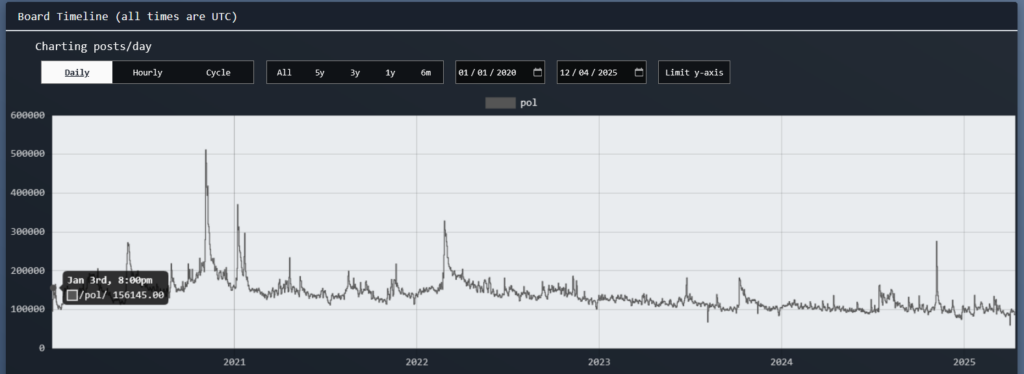Screen dimensions: 1024x374
Task: Switch to Hourly chart mode
Action: tap(148, 72)
